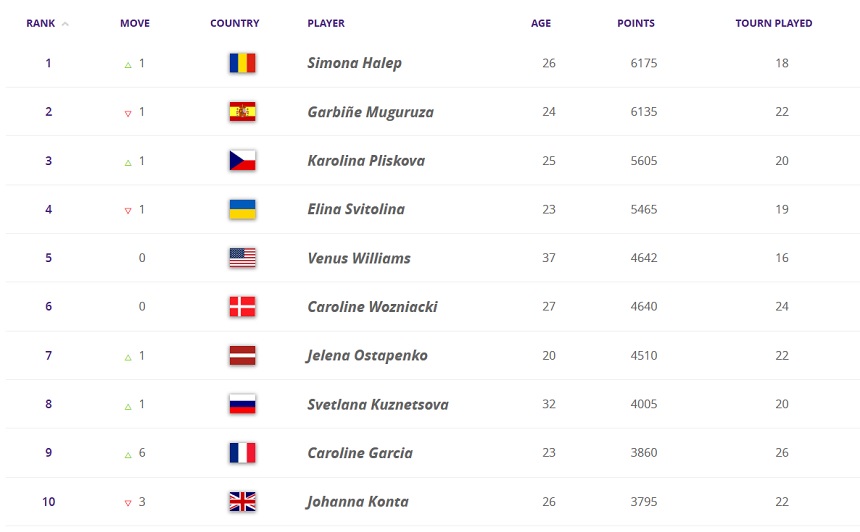Screen dimensions: 860x532
Task: Click the green up arrow for Jelena Ostapenko
Action: coord(128,357)
